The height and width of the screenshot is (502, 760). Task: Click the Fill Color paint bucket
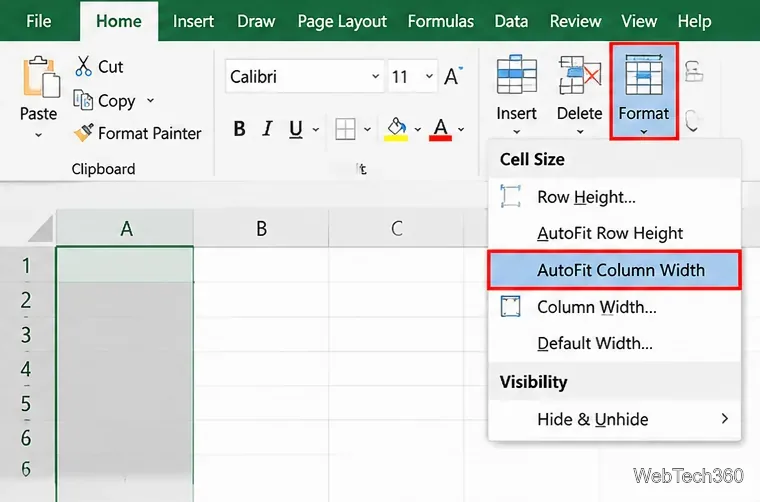click(x=396, y=129)
